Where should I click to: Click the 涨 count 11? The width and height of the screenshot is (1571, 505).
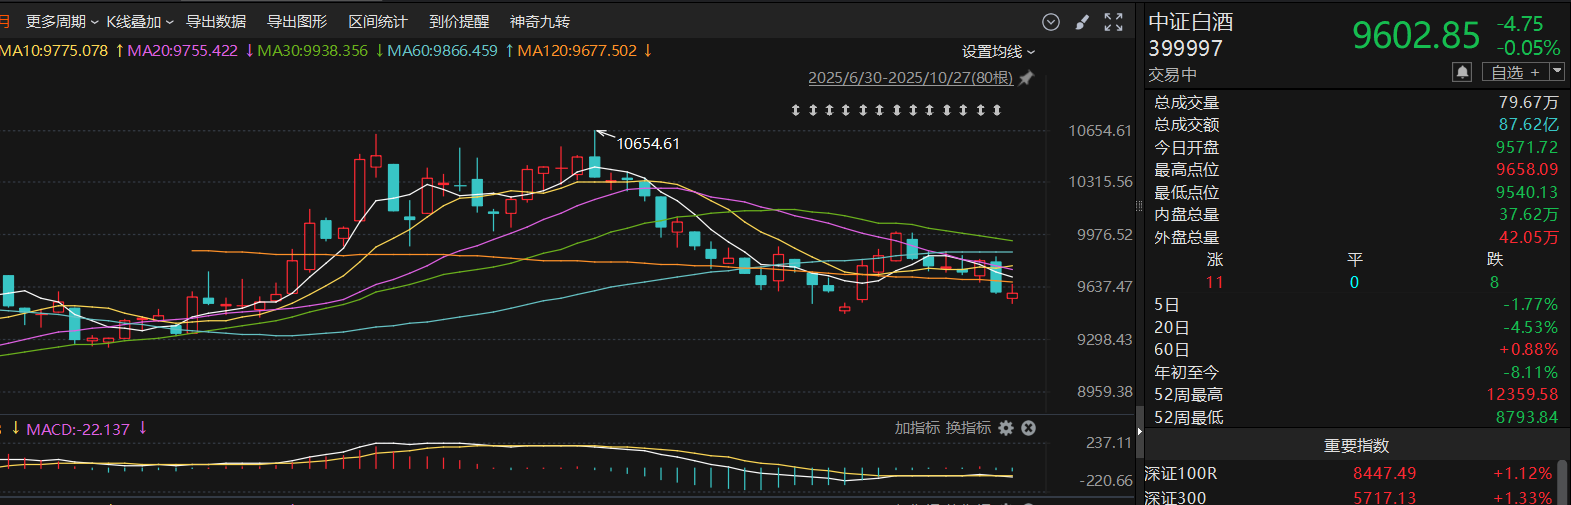1214,282
